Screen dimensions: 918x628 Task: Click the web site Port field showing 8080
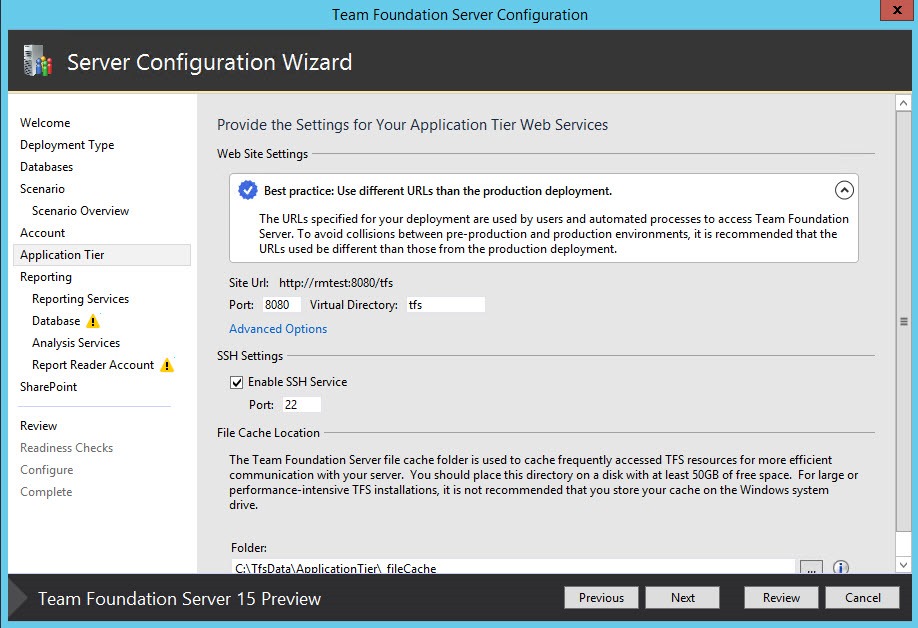282,305
